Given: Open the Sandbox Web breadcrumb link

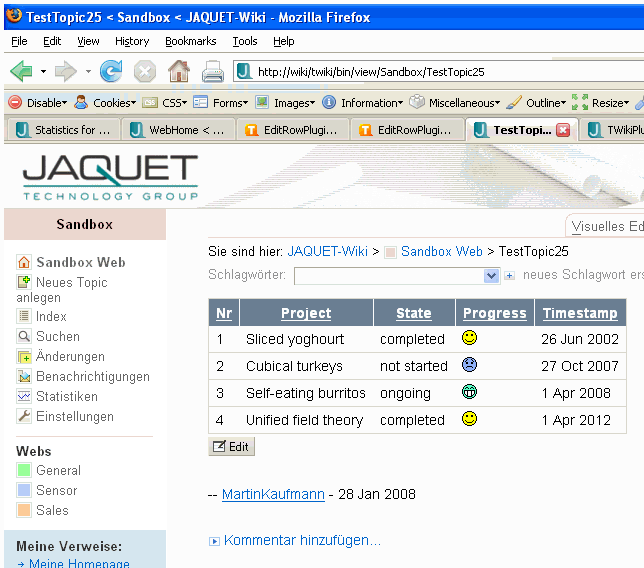Looking at the screenshot, I should point(442,251).
